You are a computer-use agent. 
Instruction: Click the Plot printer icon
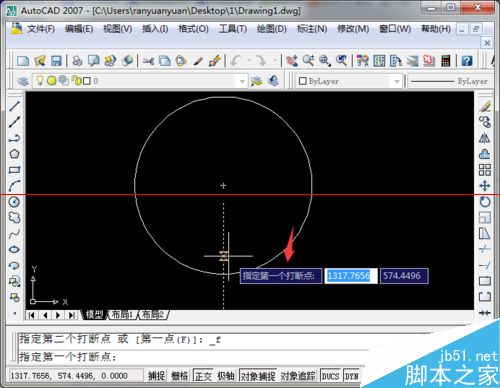coord(77,61)
